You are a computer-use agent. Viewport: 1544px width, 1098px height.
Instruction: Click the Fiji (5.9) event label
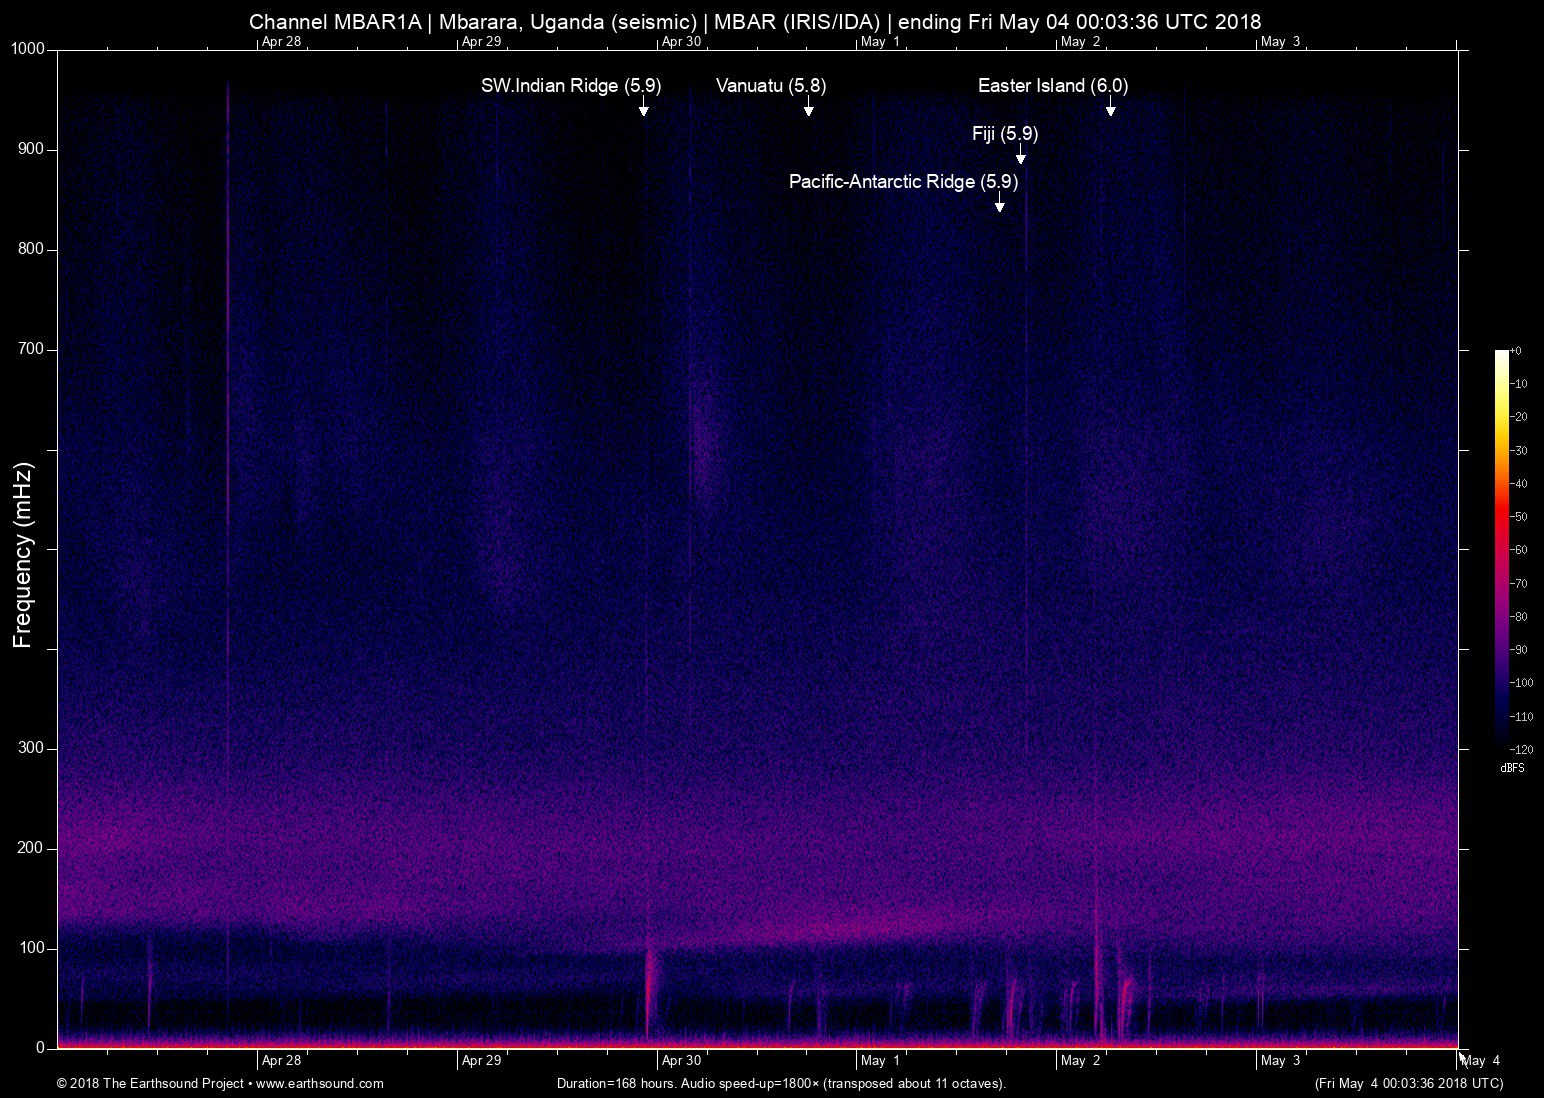point(1005,134)
